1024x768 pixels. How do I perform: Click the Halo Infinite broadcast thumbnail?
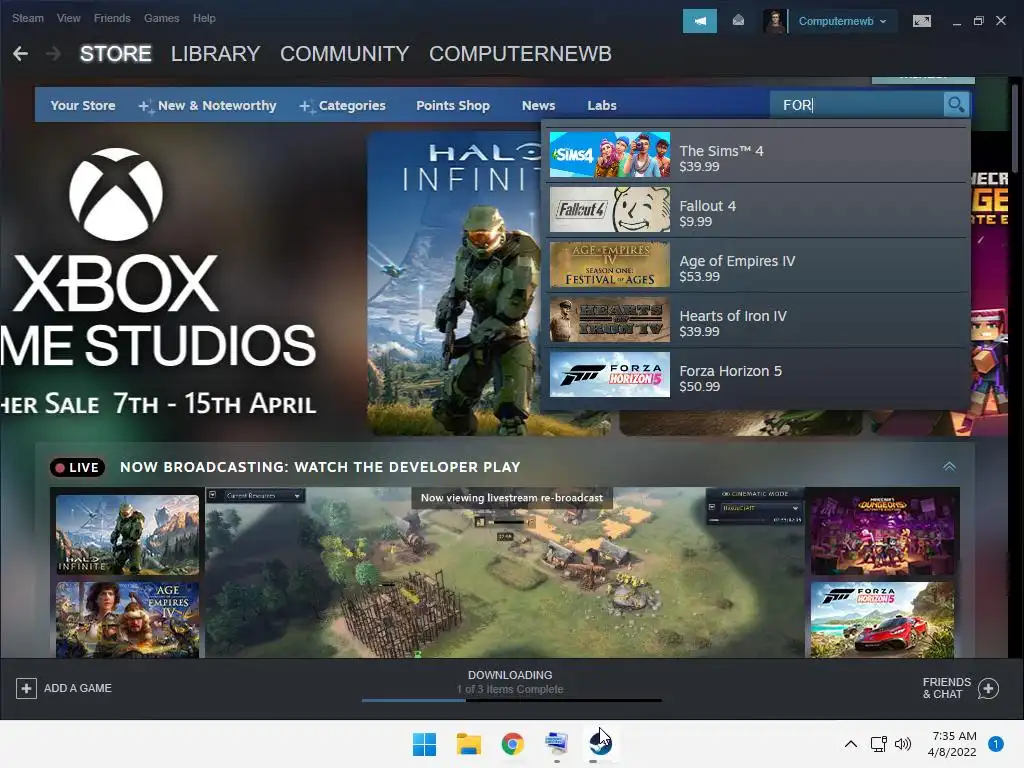pyautogui.click(x=127, y=535)
